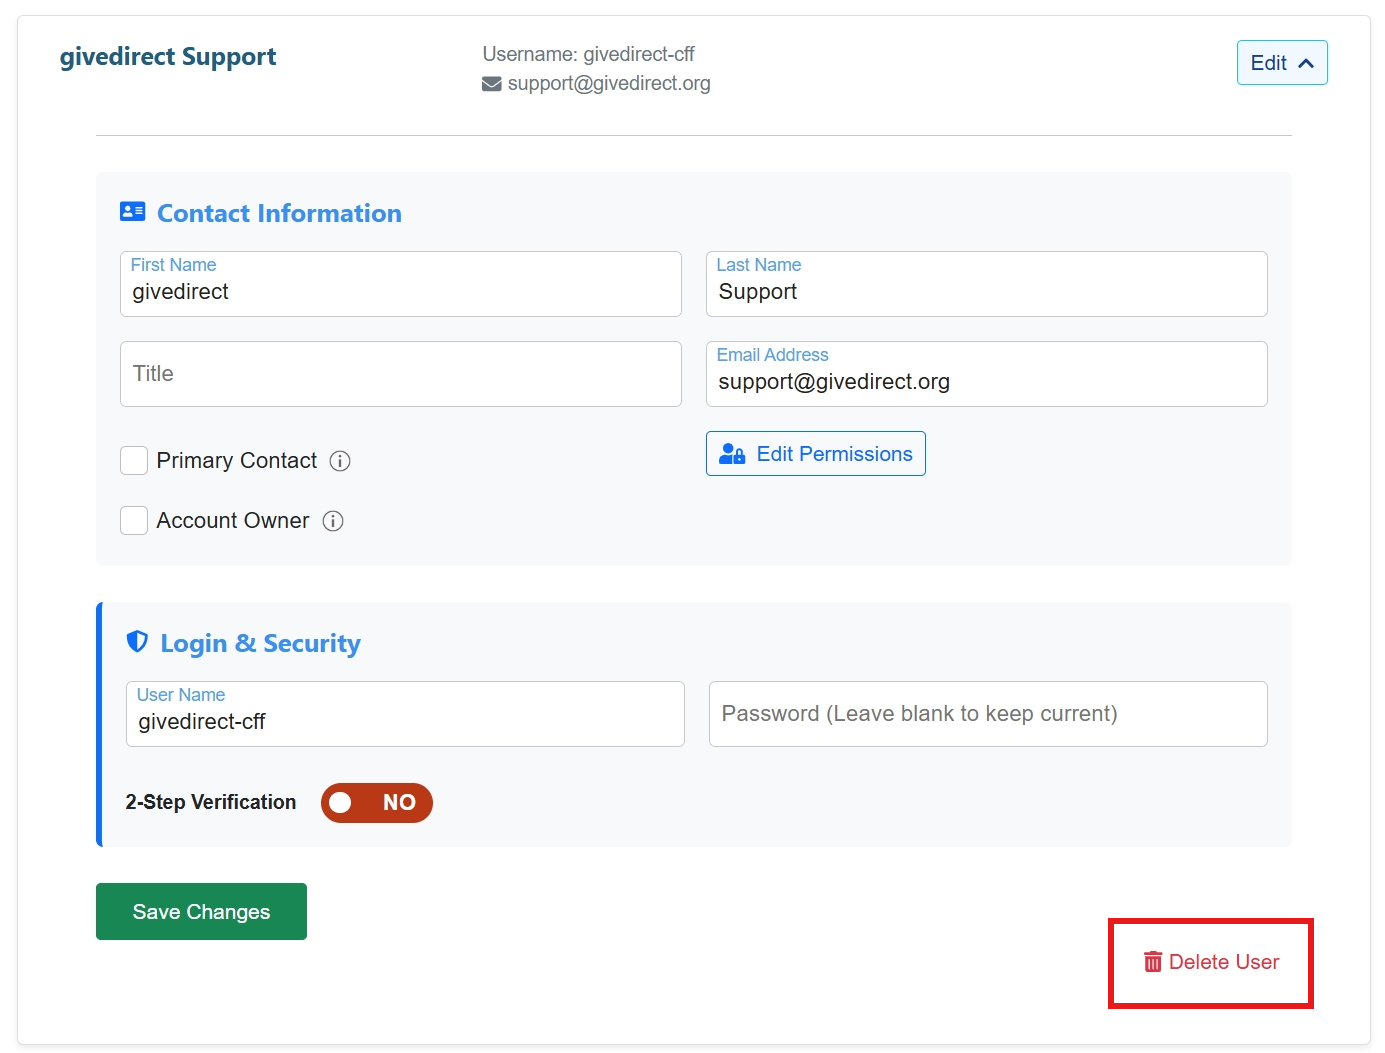Click the envelope icon beside support email
Image resolution: width=1385 pixels, height=1053 pixels.
[x=492, y=84]
